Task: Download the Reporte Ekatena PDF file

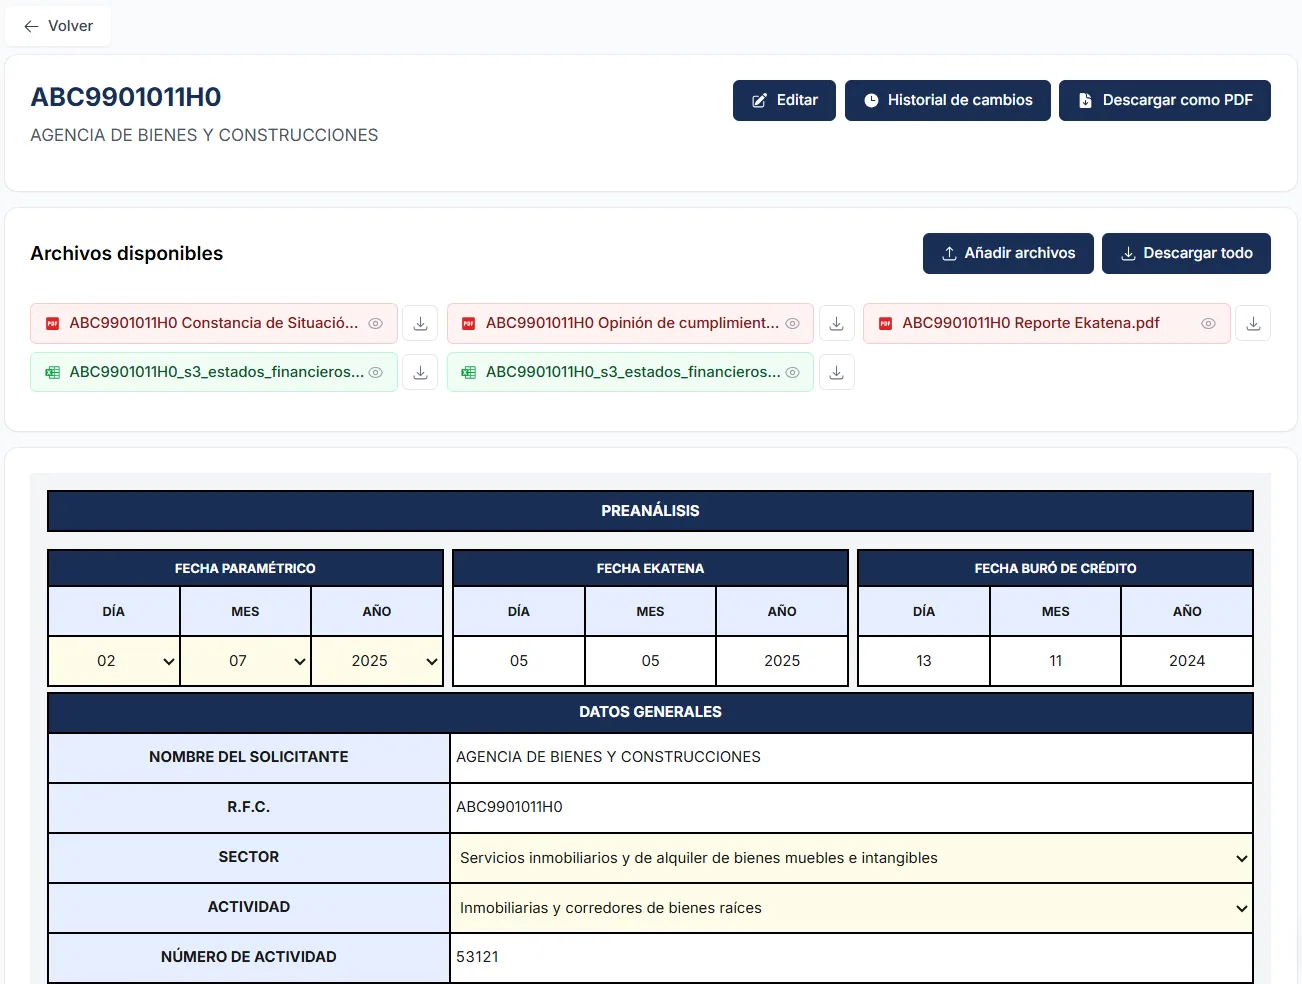Action: 1253,324
